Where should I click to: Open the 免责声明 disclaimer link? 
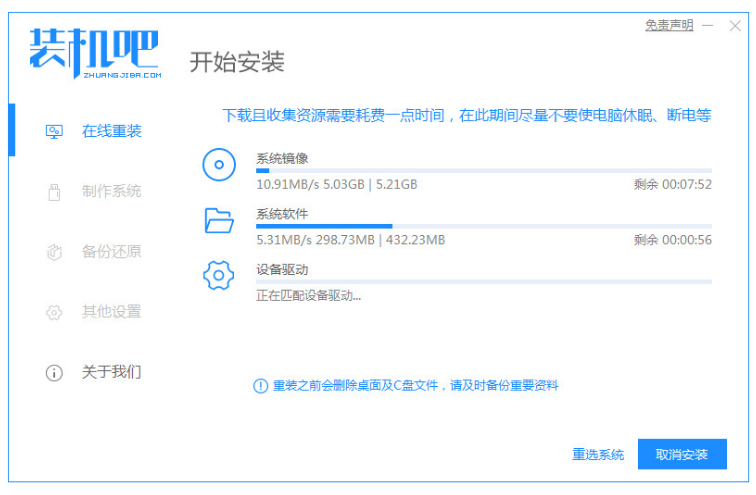[669, 25]
